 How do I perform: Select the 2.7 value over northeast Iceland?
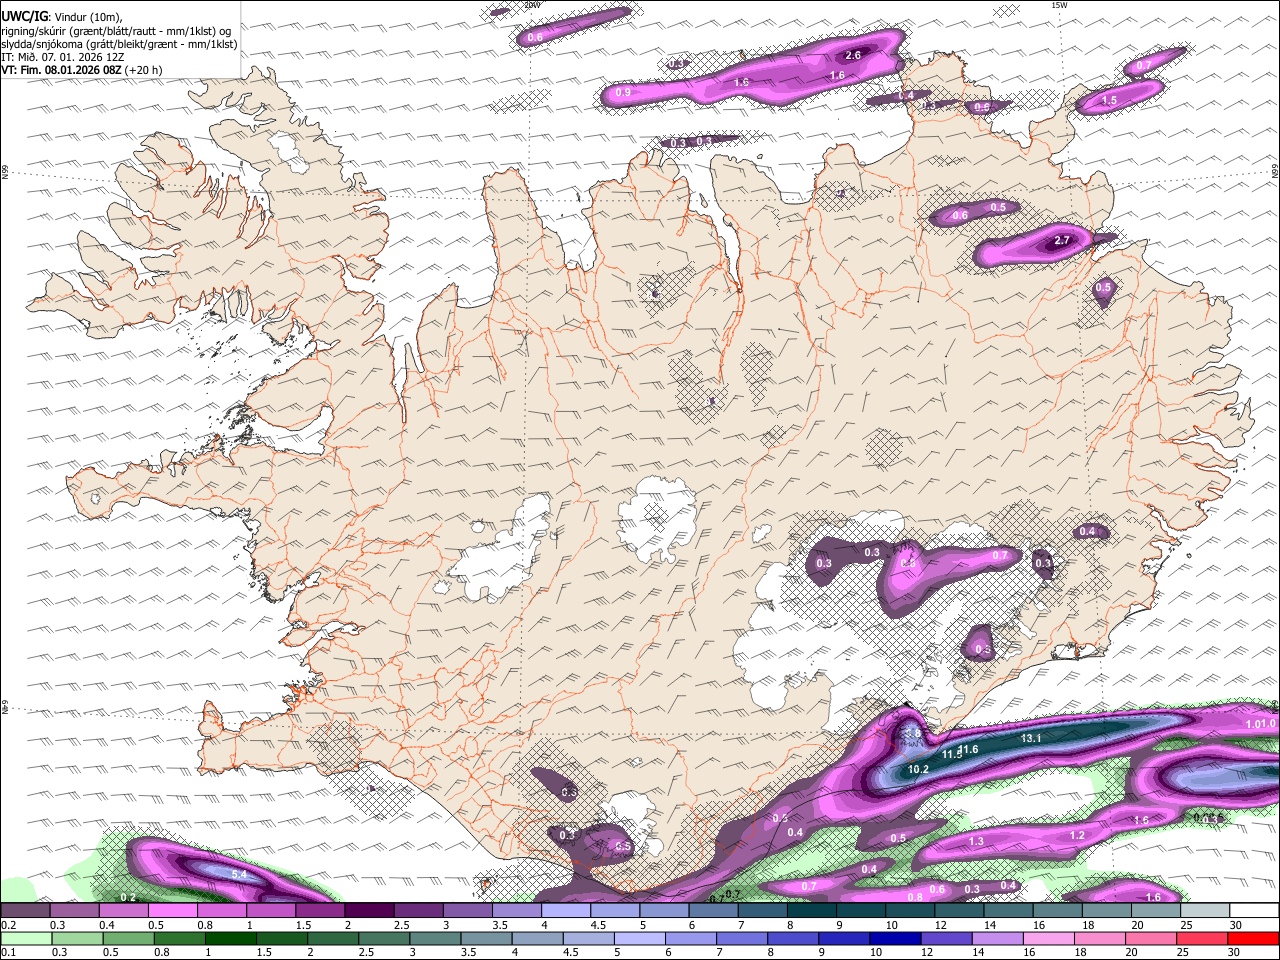click(x=1062, y=240)
